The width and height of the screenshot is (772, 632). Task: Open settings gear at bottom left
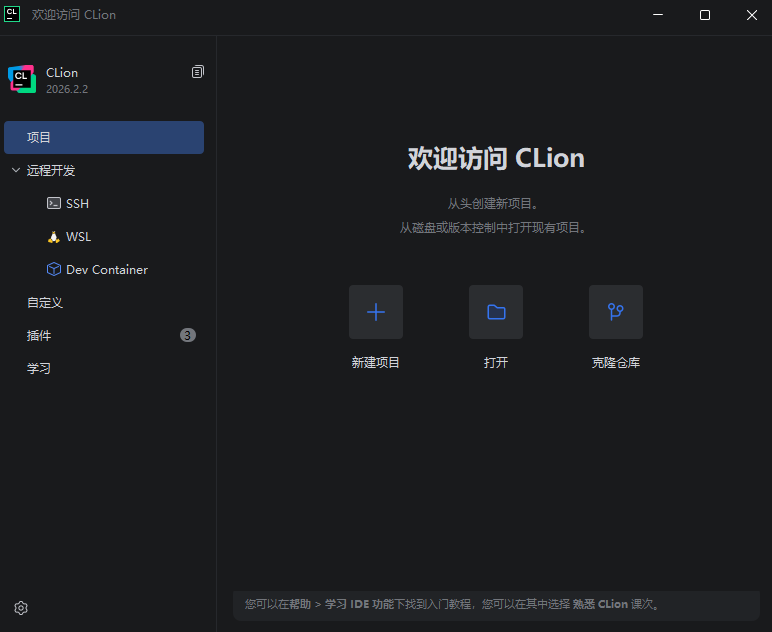pyautogui.click(x=21, y=608)
